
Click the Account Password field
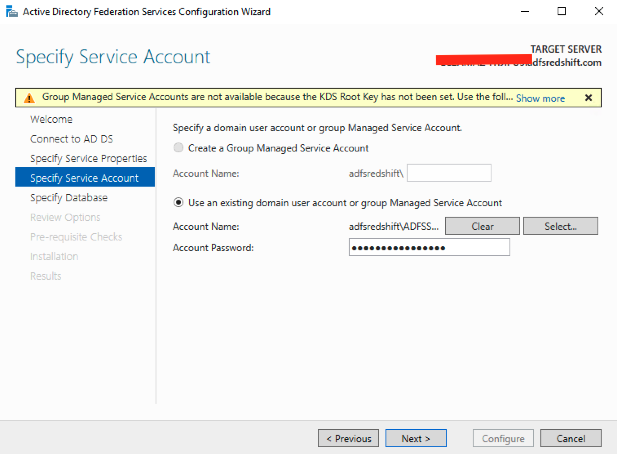tap(429, 247)
